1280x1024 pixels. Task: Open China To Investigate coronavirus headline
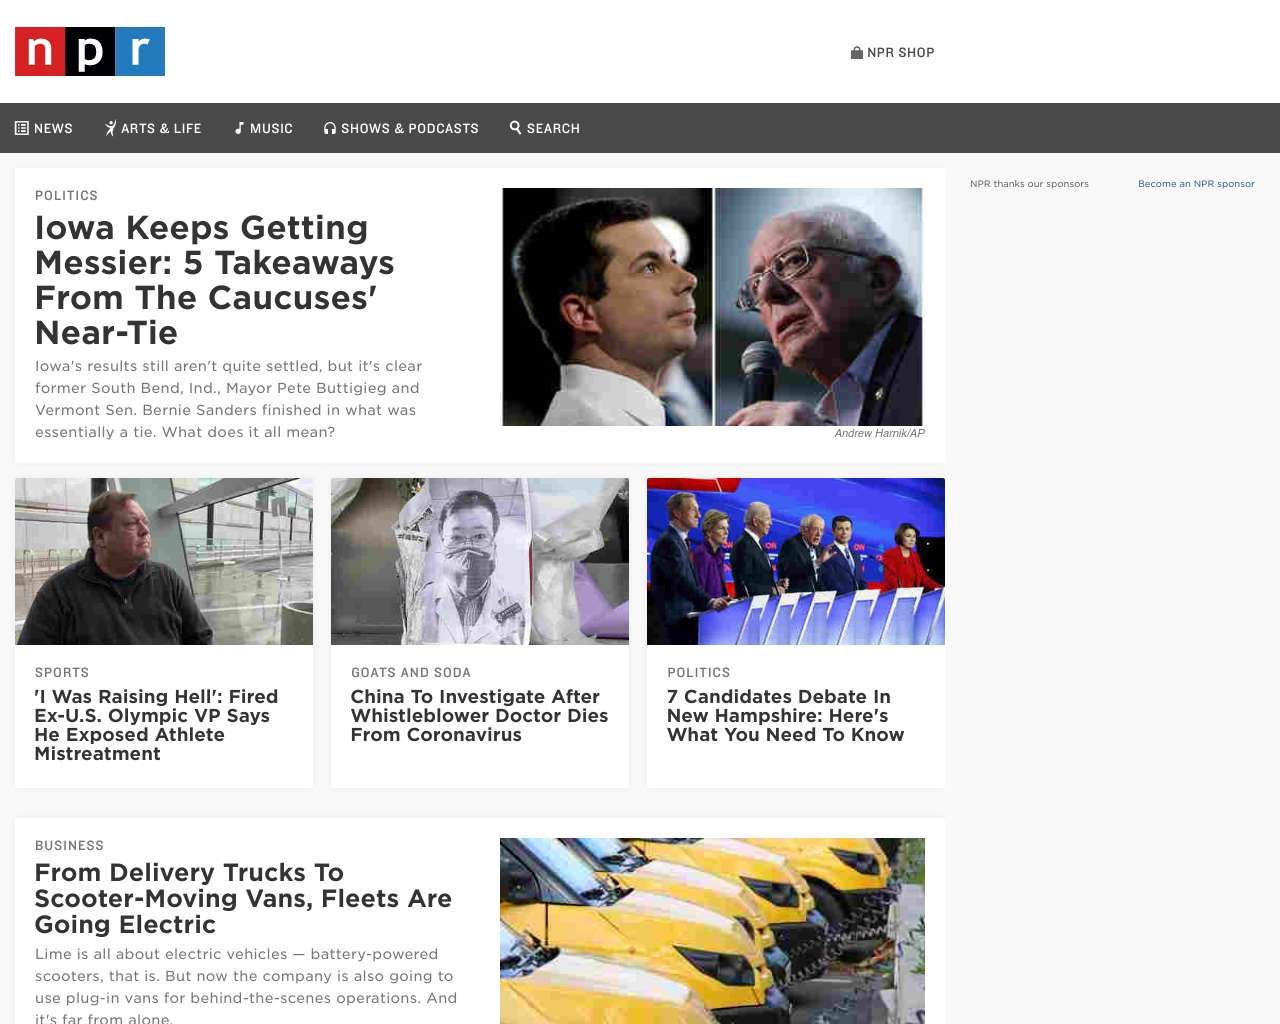click(x=480, y=716)
